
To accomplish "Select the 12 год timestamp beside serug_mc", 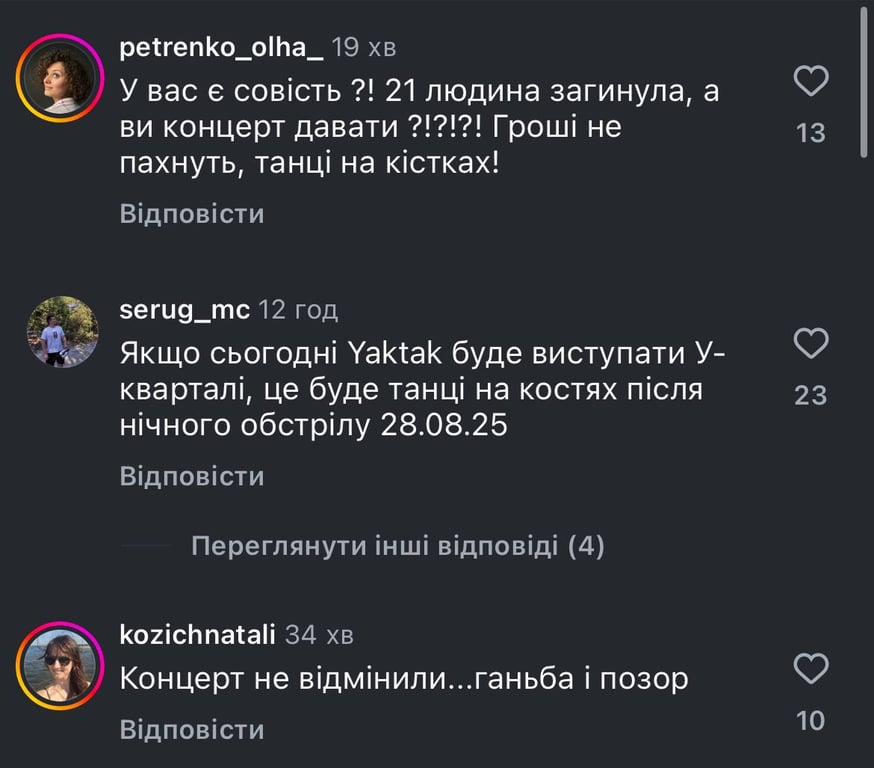I will tap(298, 310).
